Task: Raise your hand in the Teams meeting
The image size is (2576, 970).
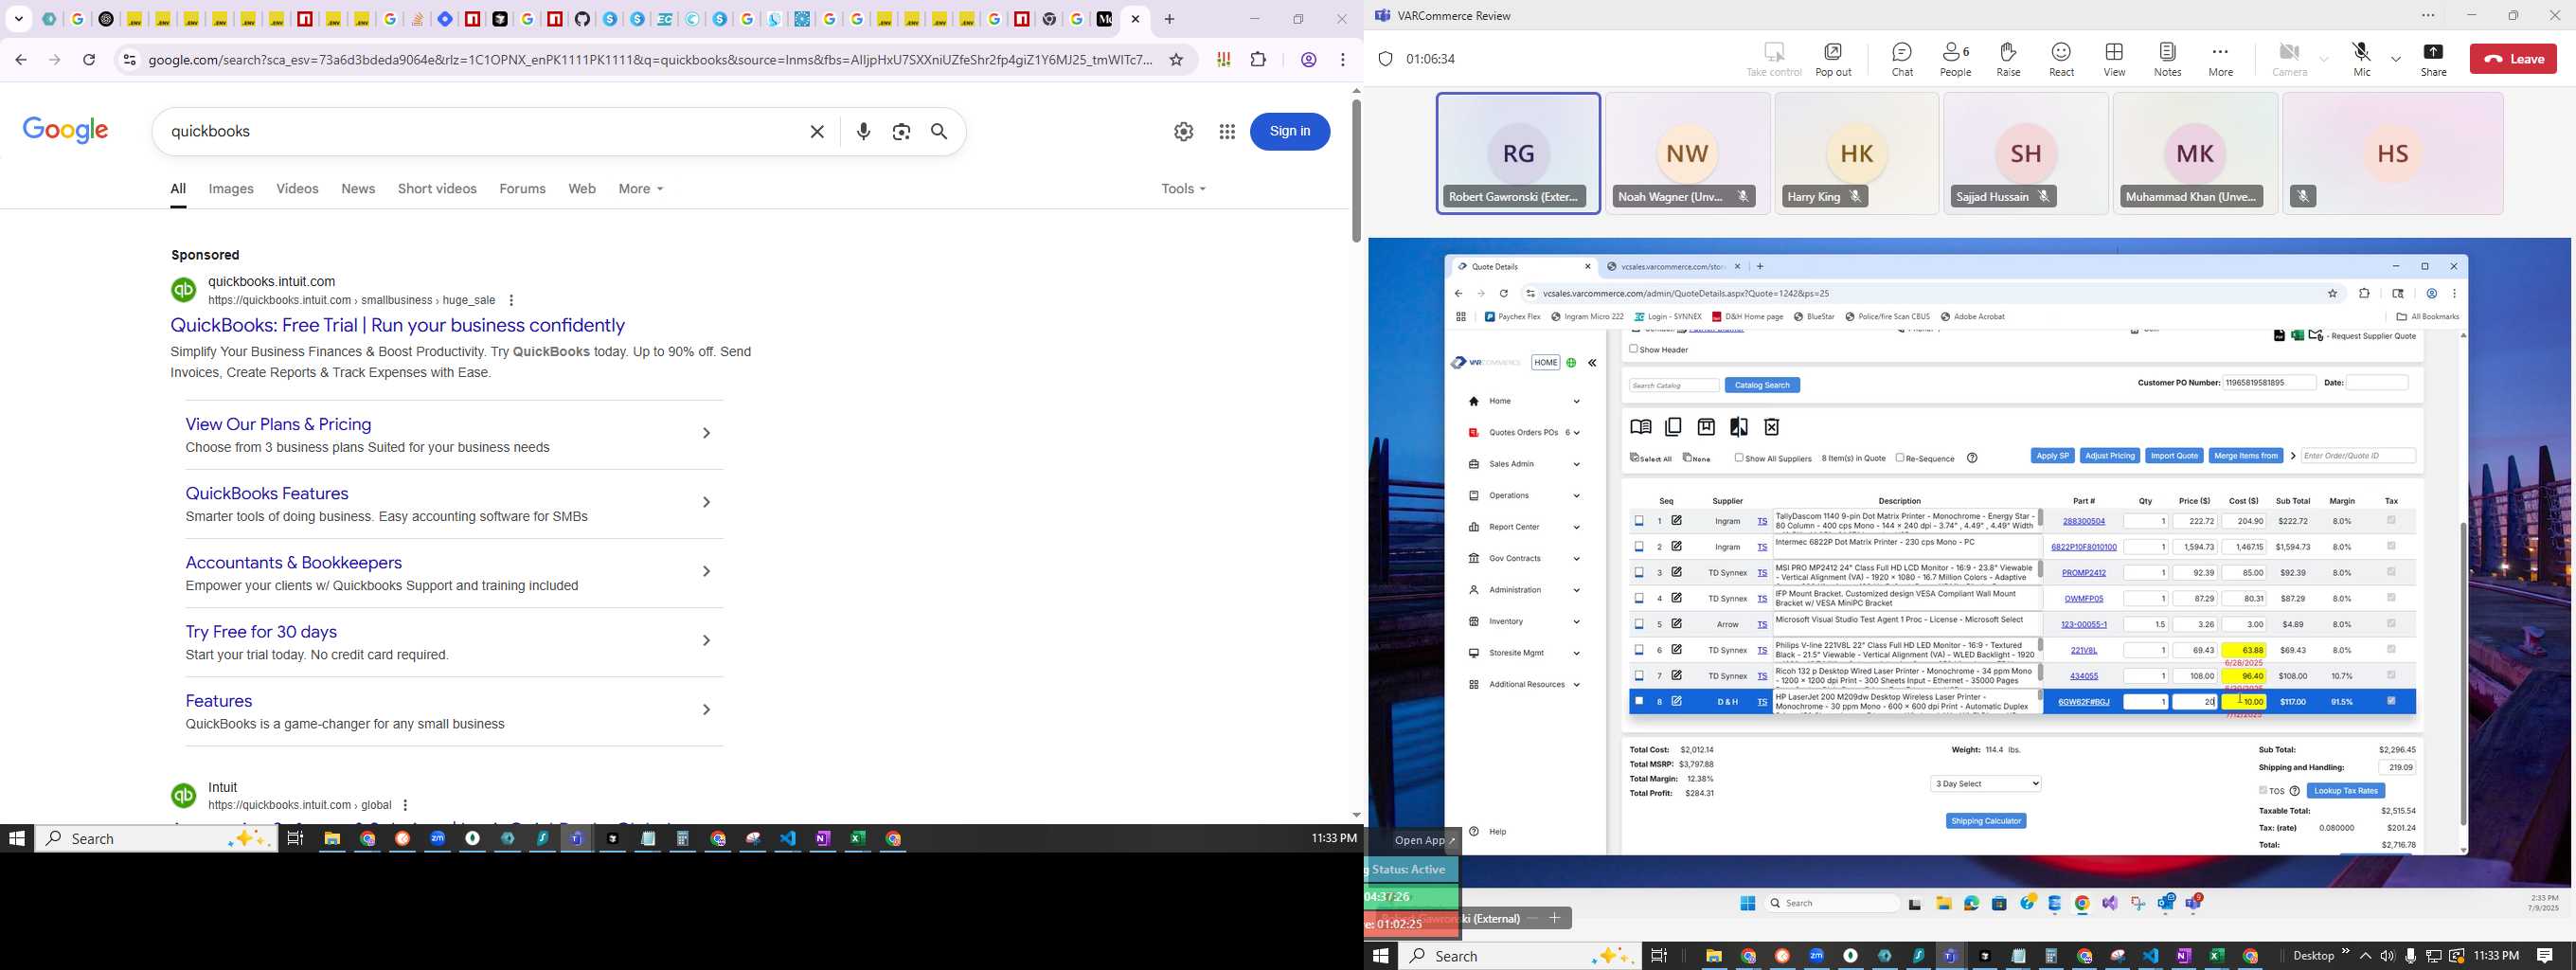Action: pos(2008,59)
